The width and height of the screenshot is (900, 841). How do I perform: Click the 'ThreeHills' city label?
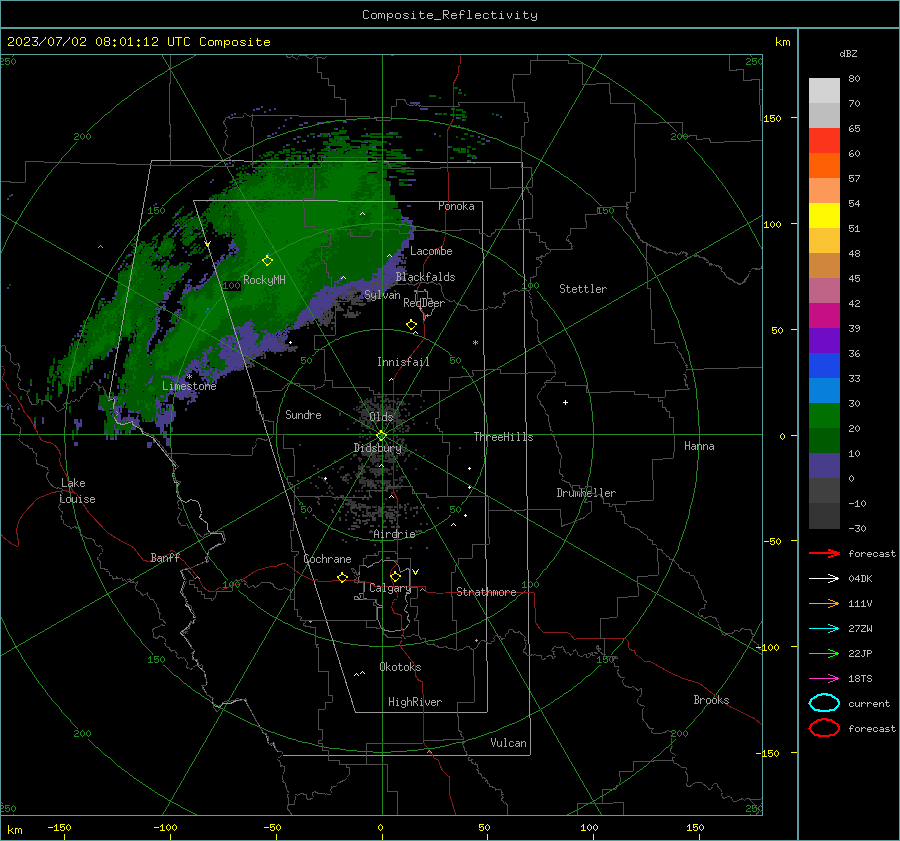click(x=503, y=437)
